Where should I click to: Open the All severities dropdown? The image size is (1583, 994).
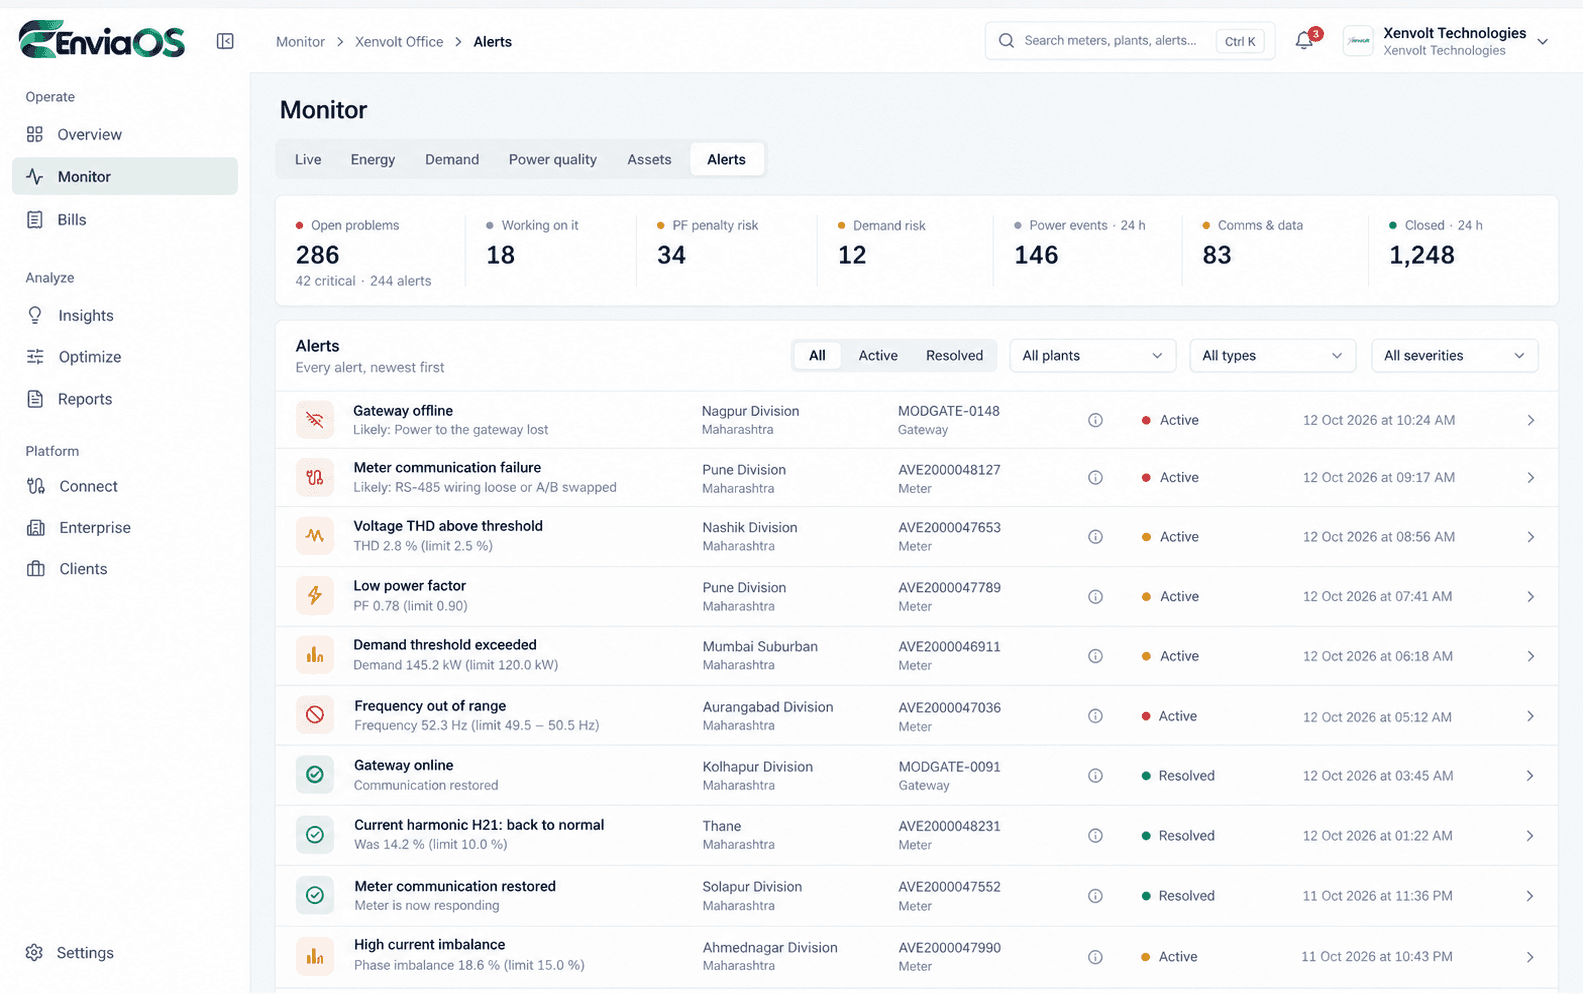pyautogui.click(x=1454, y=356)
